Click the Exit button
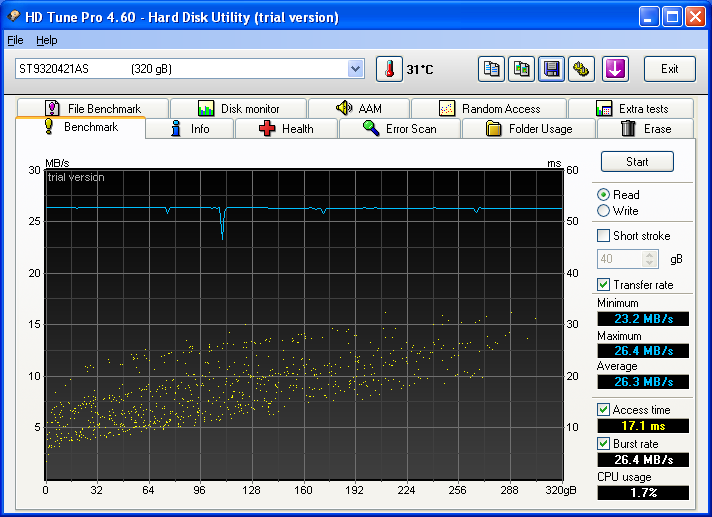712x517 pixels. [669, 69]
